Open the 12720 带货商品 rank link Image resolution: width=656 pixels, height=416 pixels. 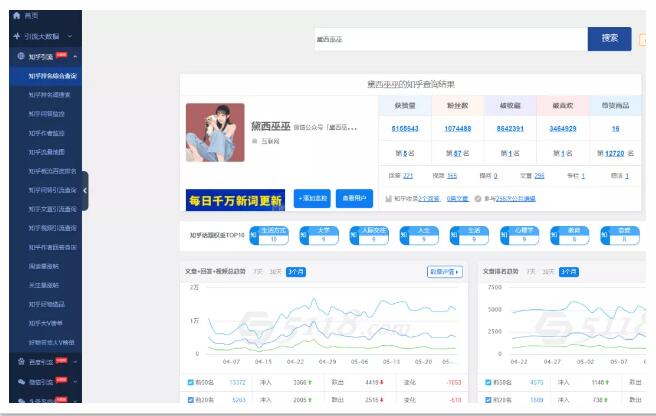(x=615, y=153)
